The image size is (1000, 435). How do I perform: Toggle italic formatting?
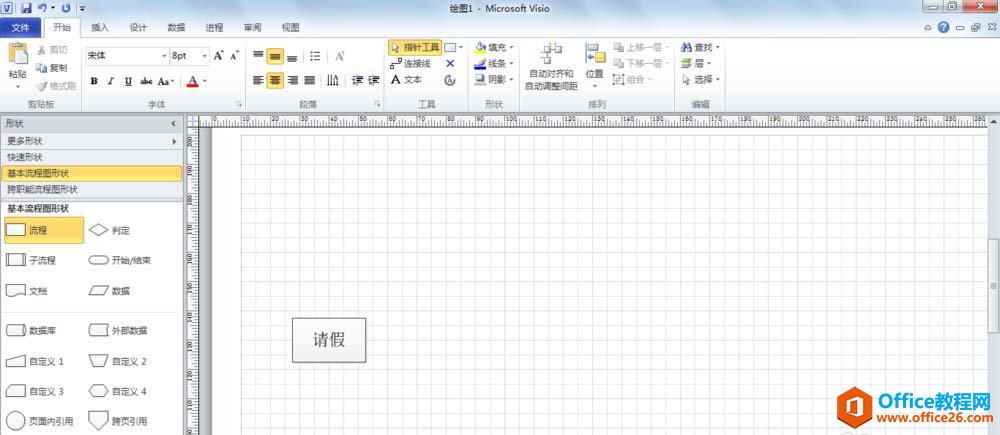(x=111, y=81)
